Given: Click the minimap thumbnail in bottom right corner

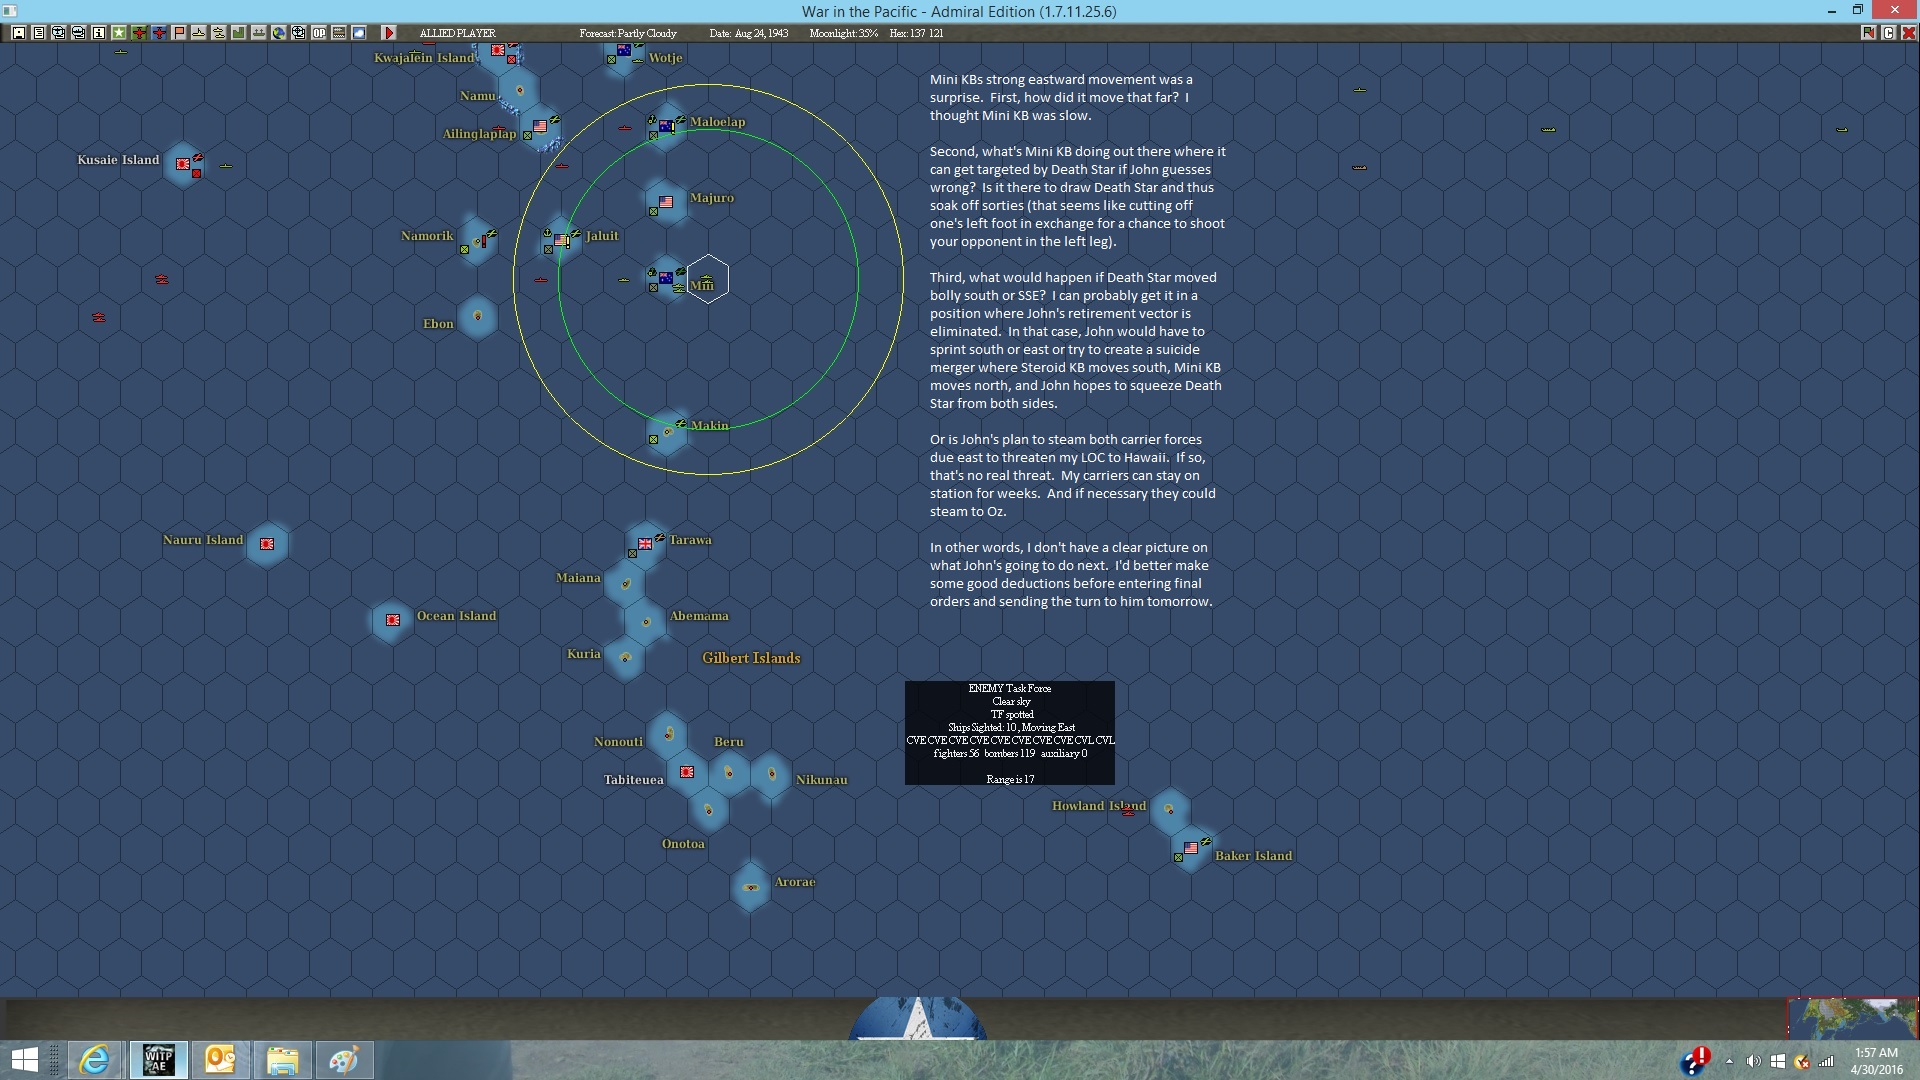Looking at the screenshot, I should point(1852,1018).
